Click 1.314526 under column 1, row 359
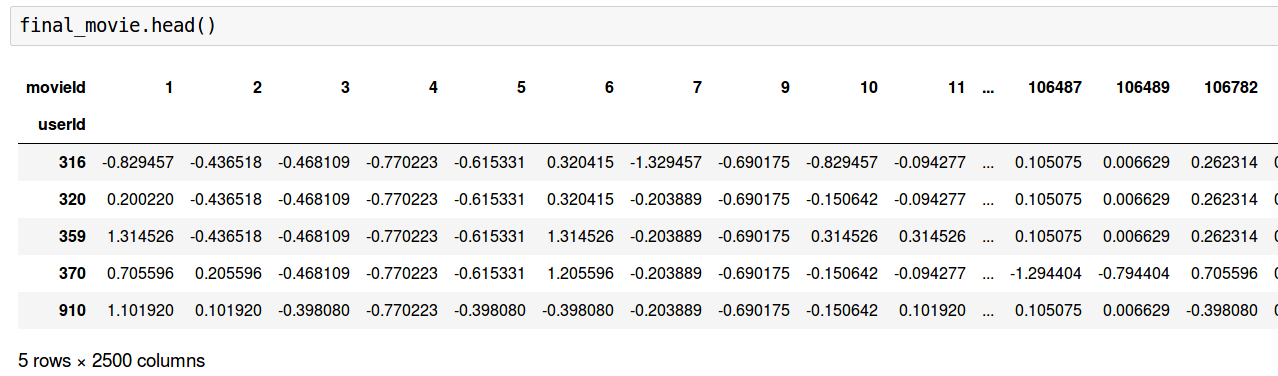The width and height of the screenshot is (1278, 376). coord(140,236)
